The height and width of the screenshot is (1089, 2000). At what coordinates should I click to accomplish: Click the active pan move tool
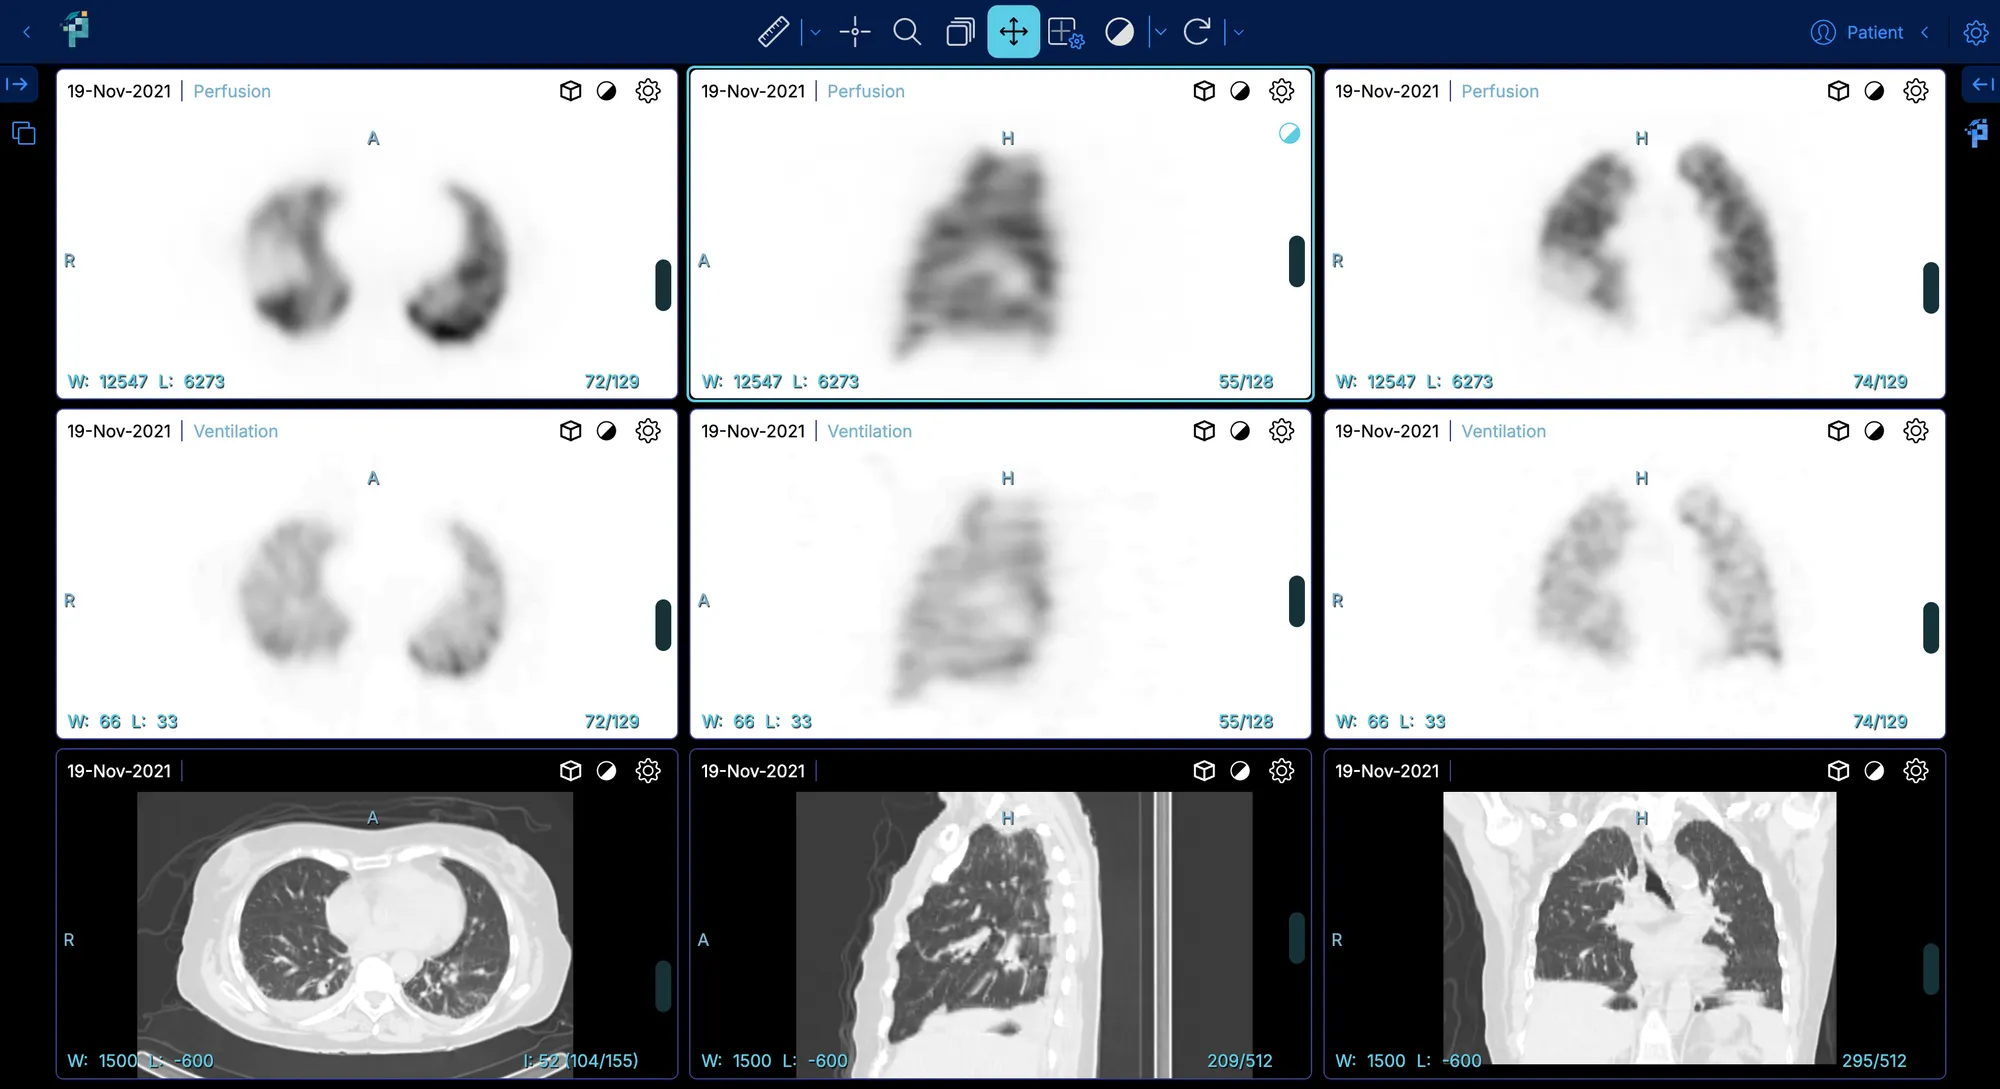pyautogui.click(x=1013, y=32)
